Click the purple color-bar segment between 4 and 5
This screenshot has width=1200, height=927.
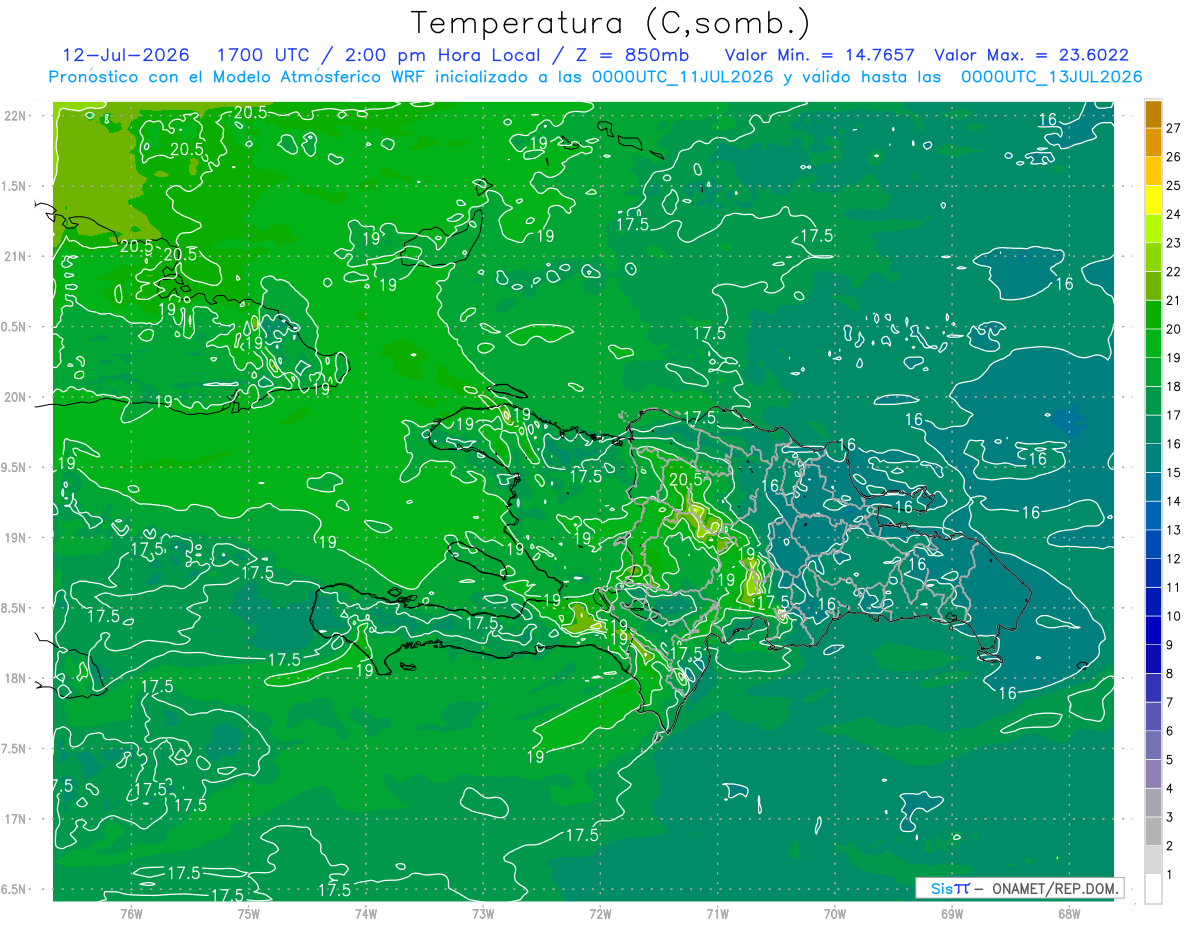(1153, 774)
